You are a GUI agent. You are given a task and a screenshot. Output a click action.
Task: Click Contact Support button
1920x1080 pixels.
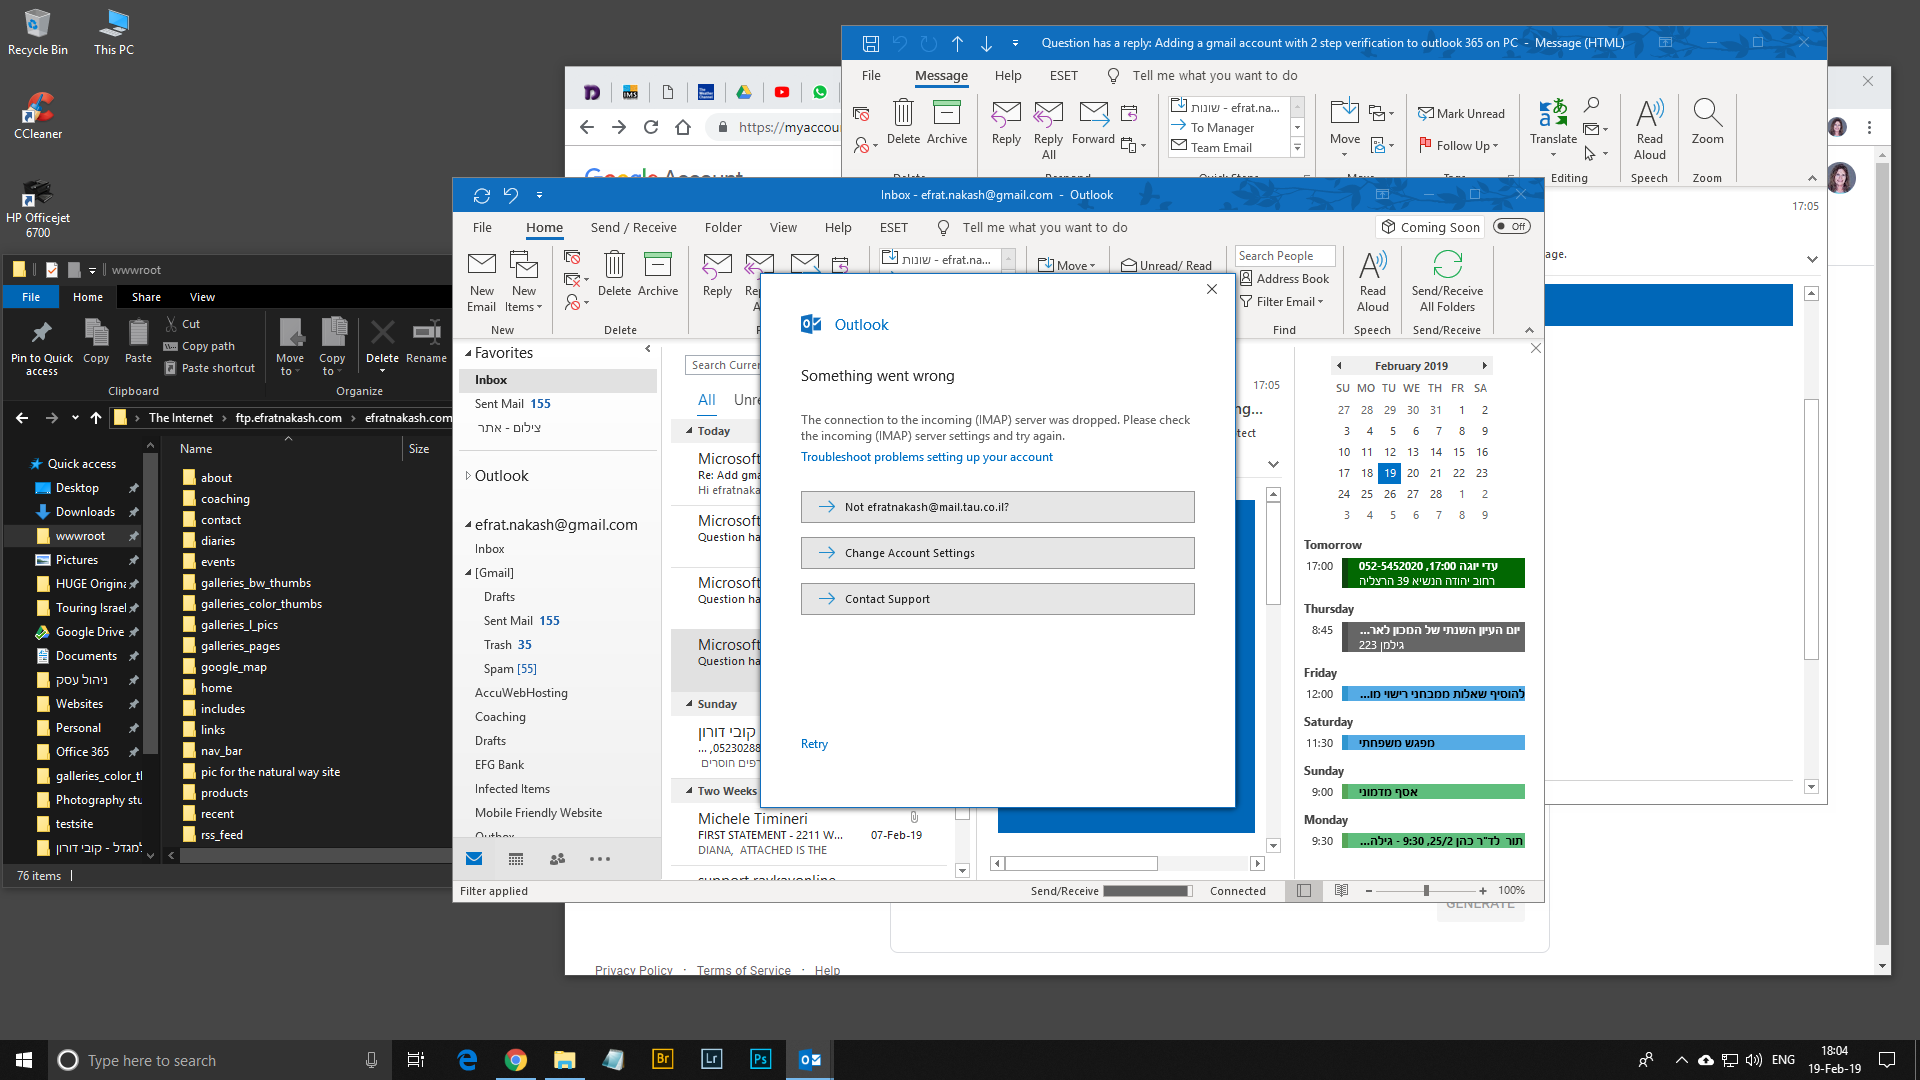[x=997, y=599]
